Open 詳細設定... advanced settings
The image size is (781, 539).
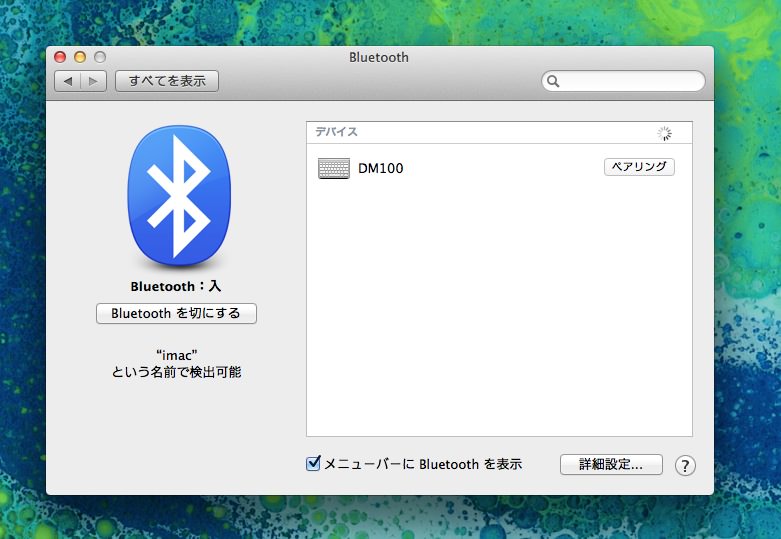click(611, 464)
